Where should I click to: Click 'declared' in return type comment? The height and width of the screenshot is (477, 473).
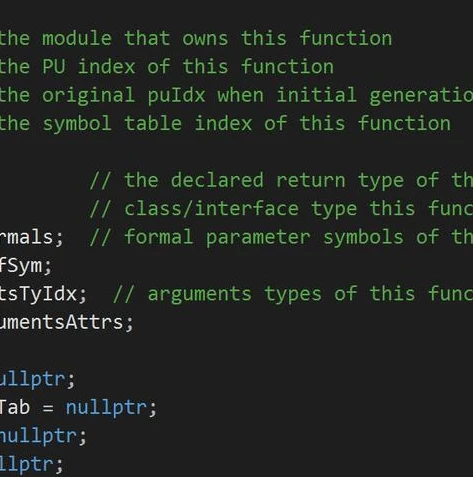[217, 180]
